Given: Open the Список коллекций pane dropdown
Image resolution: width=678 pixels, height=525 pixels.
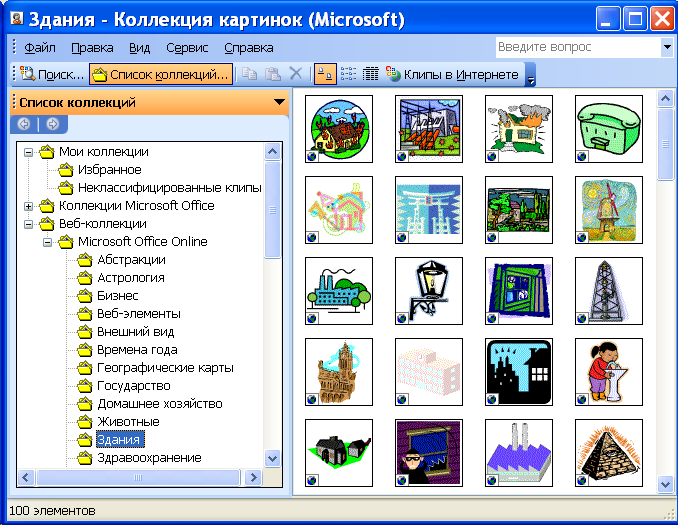Looking at the screenshot, I should (279, 102).
